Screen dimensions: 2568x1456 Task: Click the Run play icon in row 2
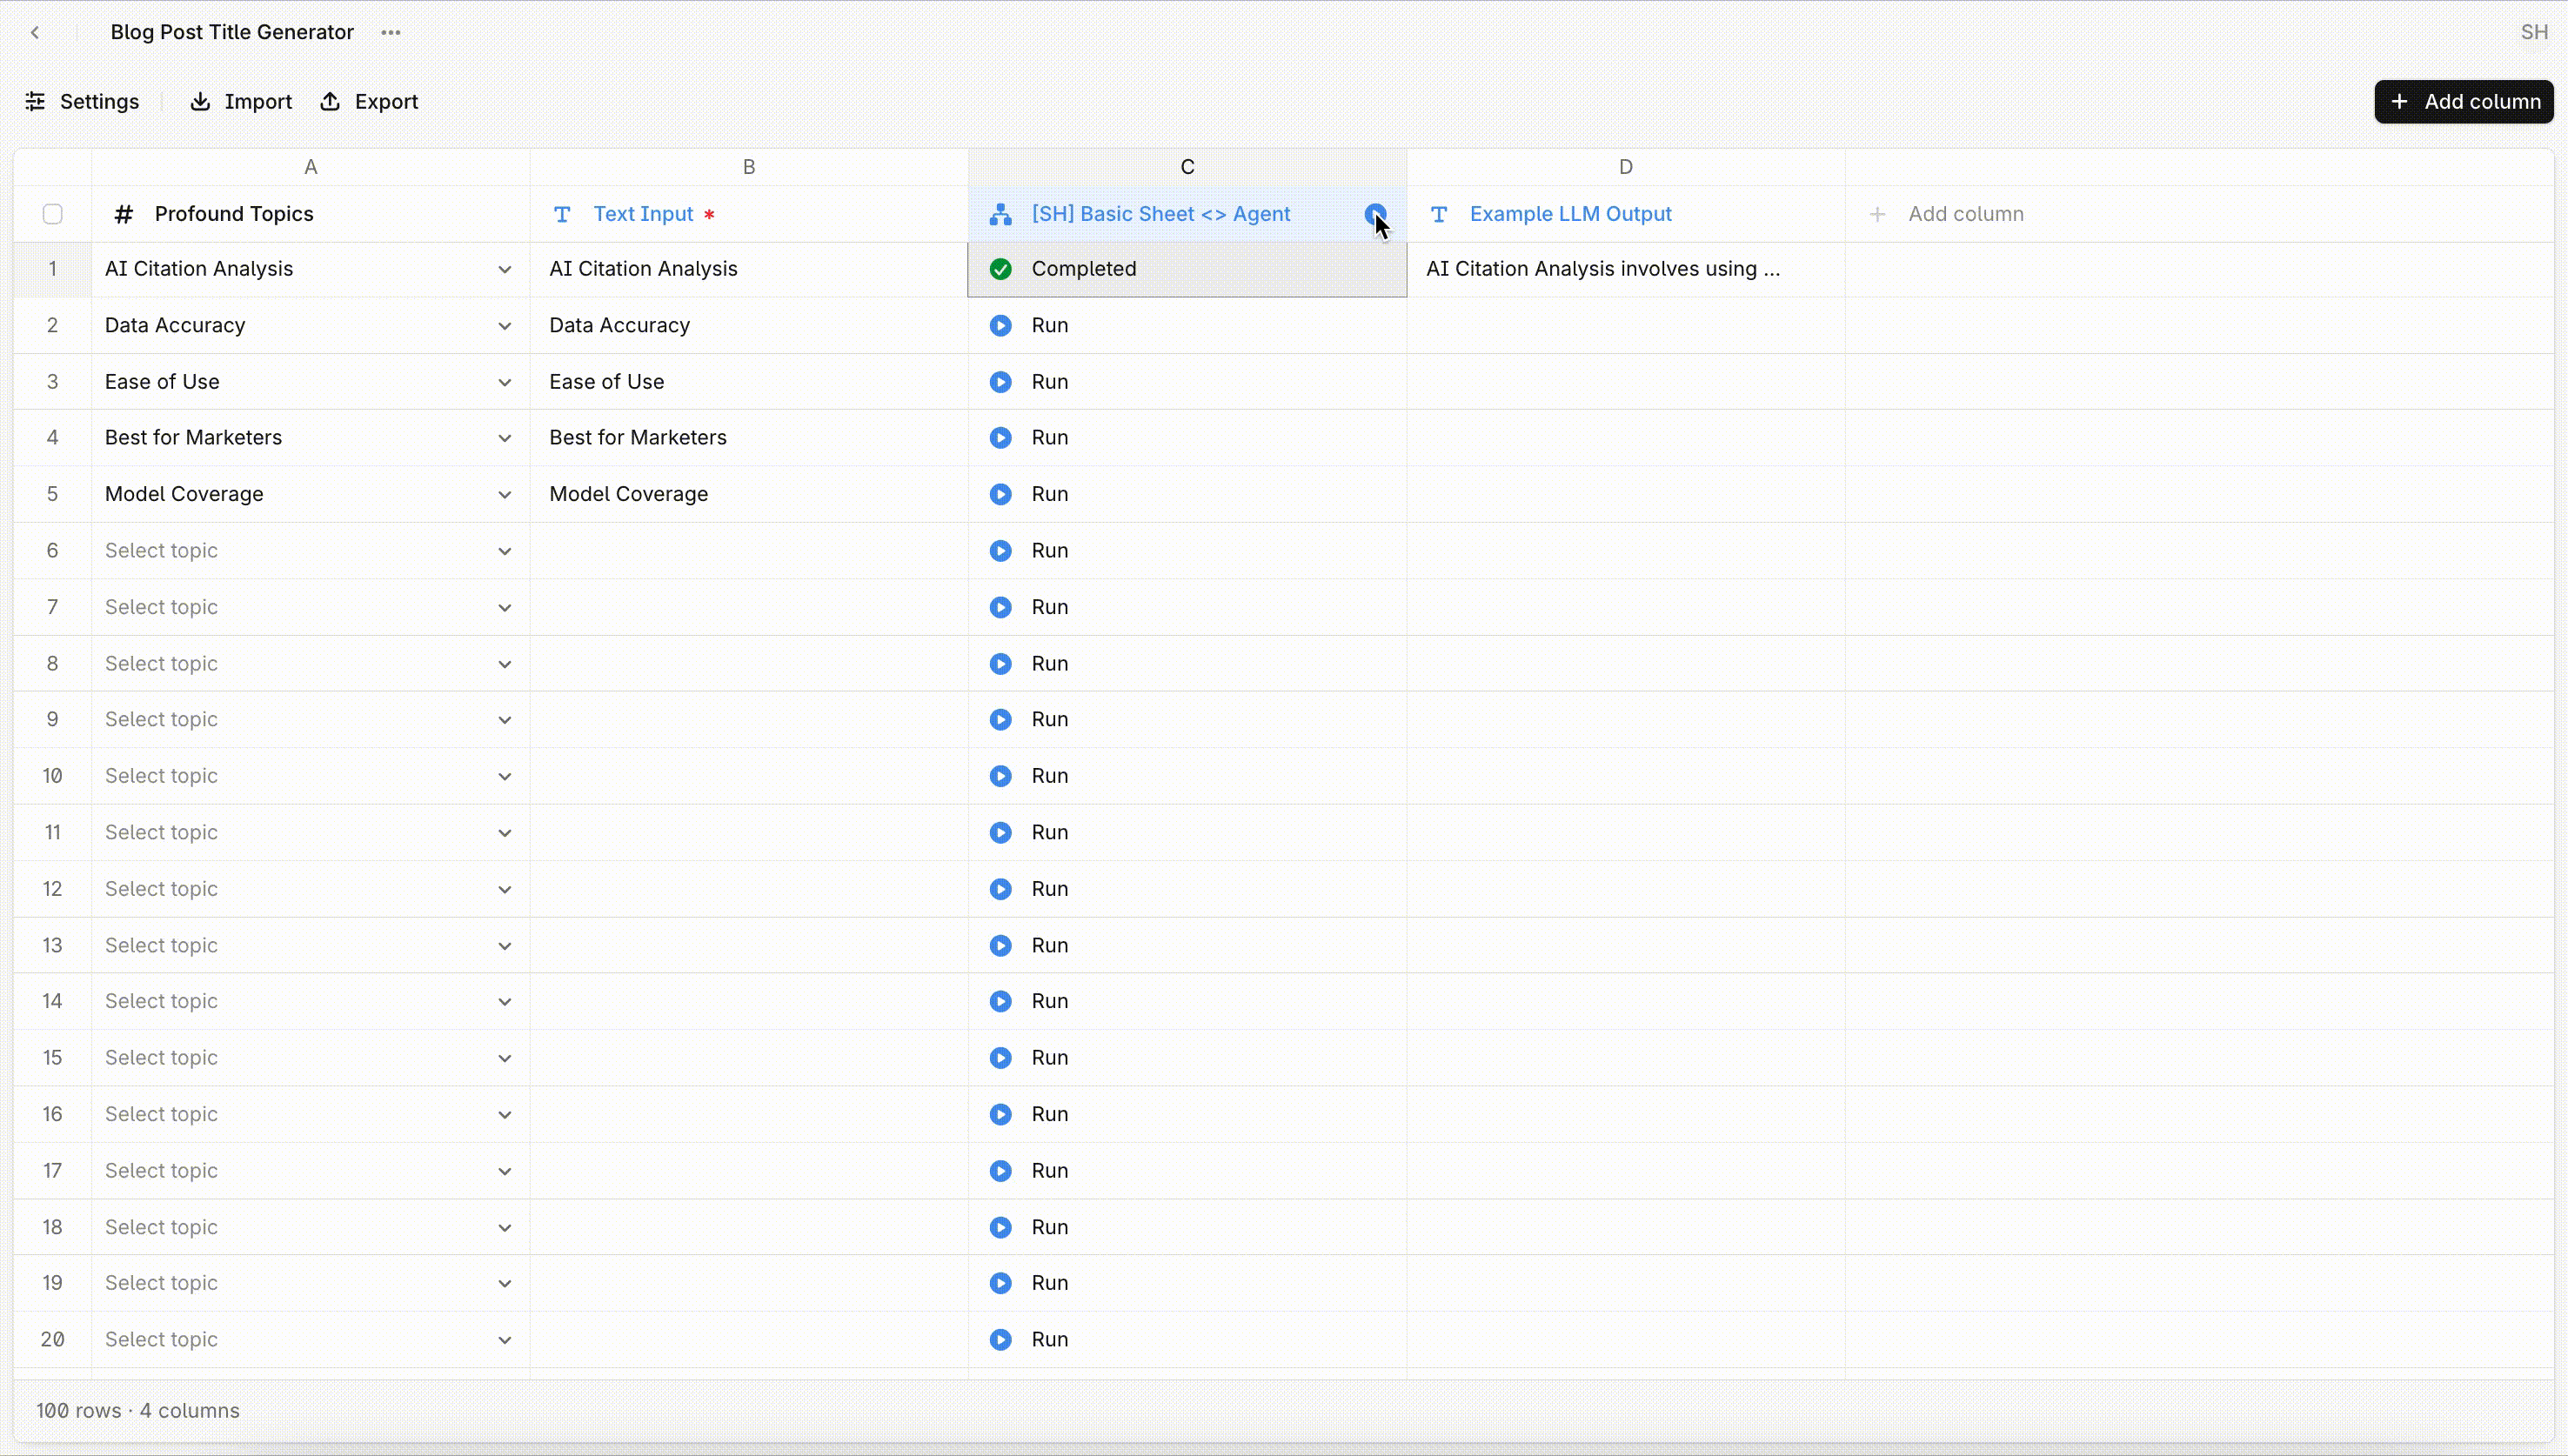[x=1000, y=325]
